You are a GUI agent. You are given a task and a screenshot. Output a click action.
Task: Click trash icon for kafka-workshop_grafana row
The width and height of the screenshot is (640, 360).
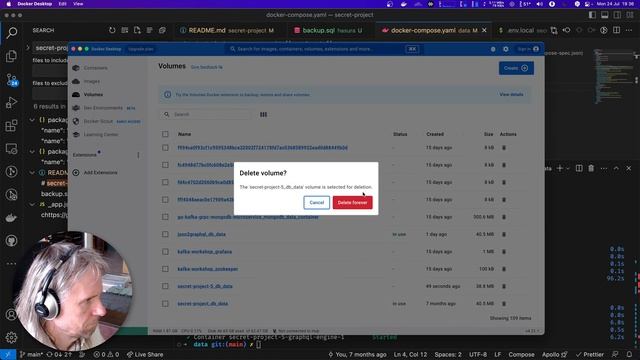[504, 252]
